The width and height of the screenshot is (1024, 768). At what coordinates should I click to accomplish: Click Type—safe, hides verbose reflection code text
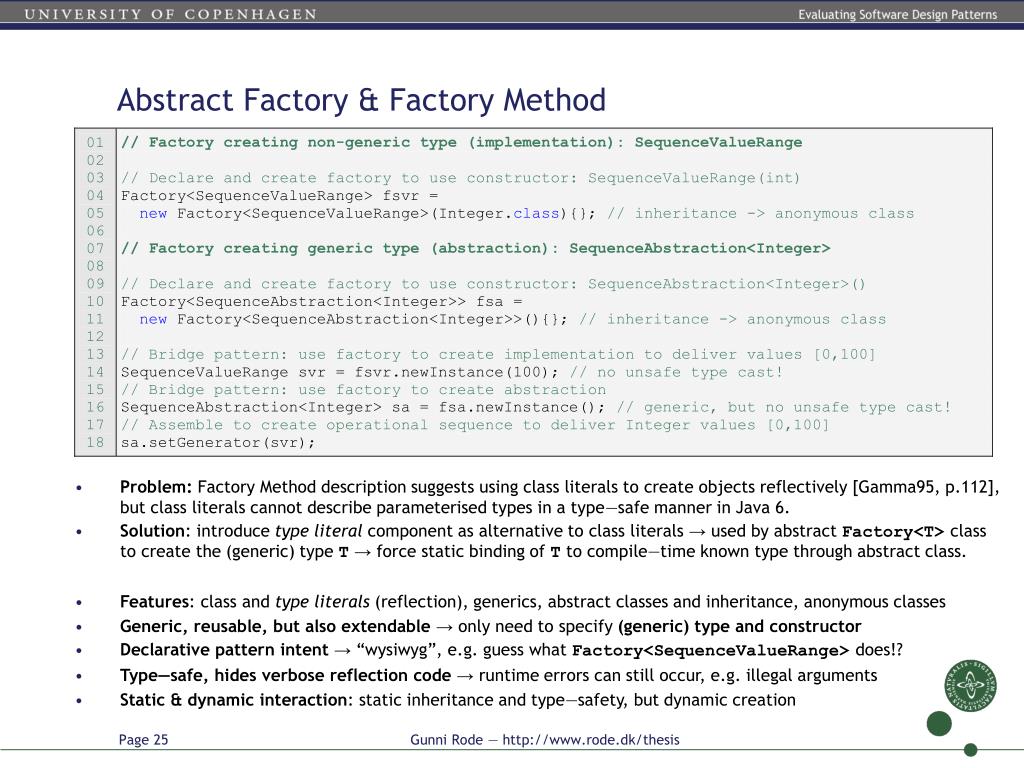pos(285,675)
